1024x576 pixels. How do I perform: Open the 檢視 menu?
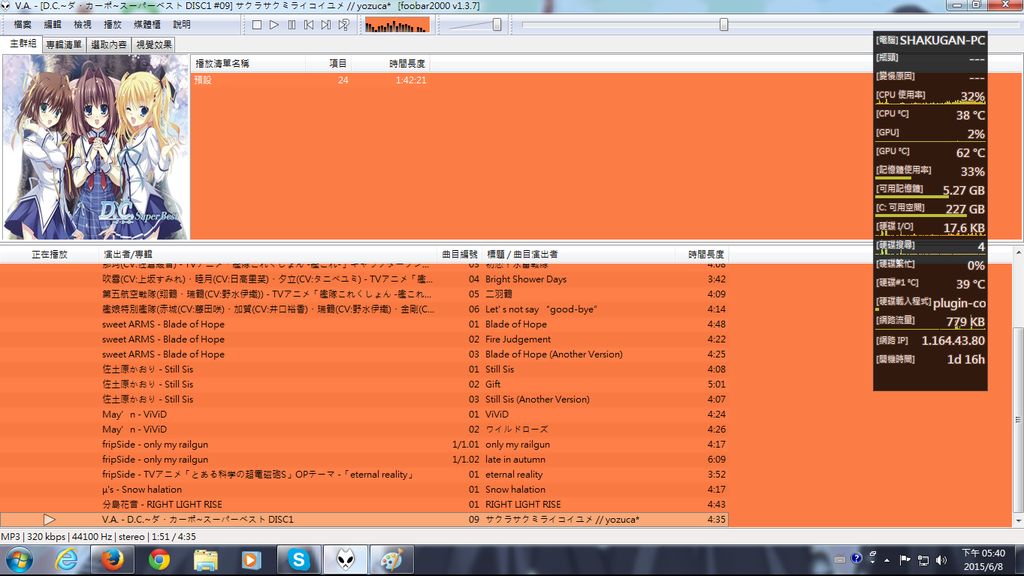tap(82, 25)
